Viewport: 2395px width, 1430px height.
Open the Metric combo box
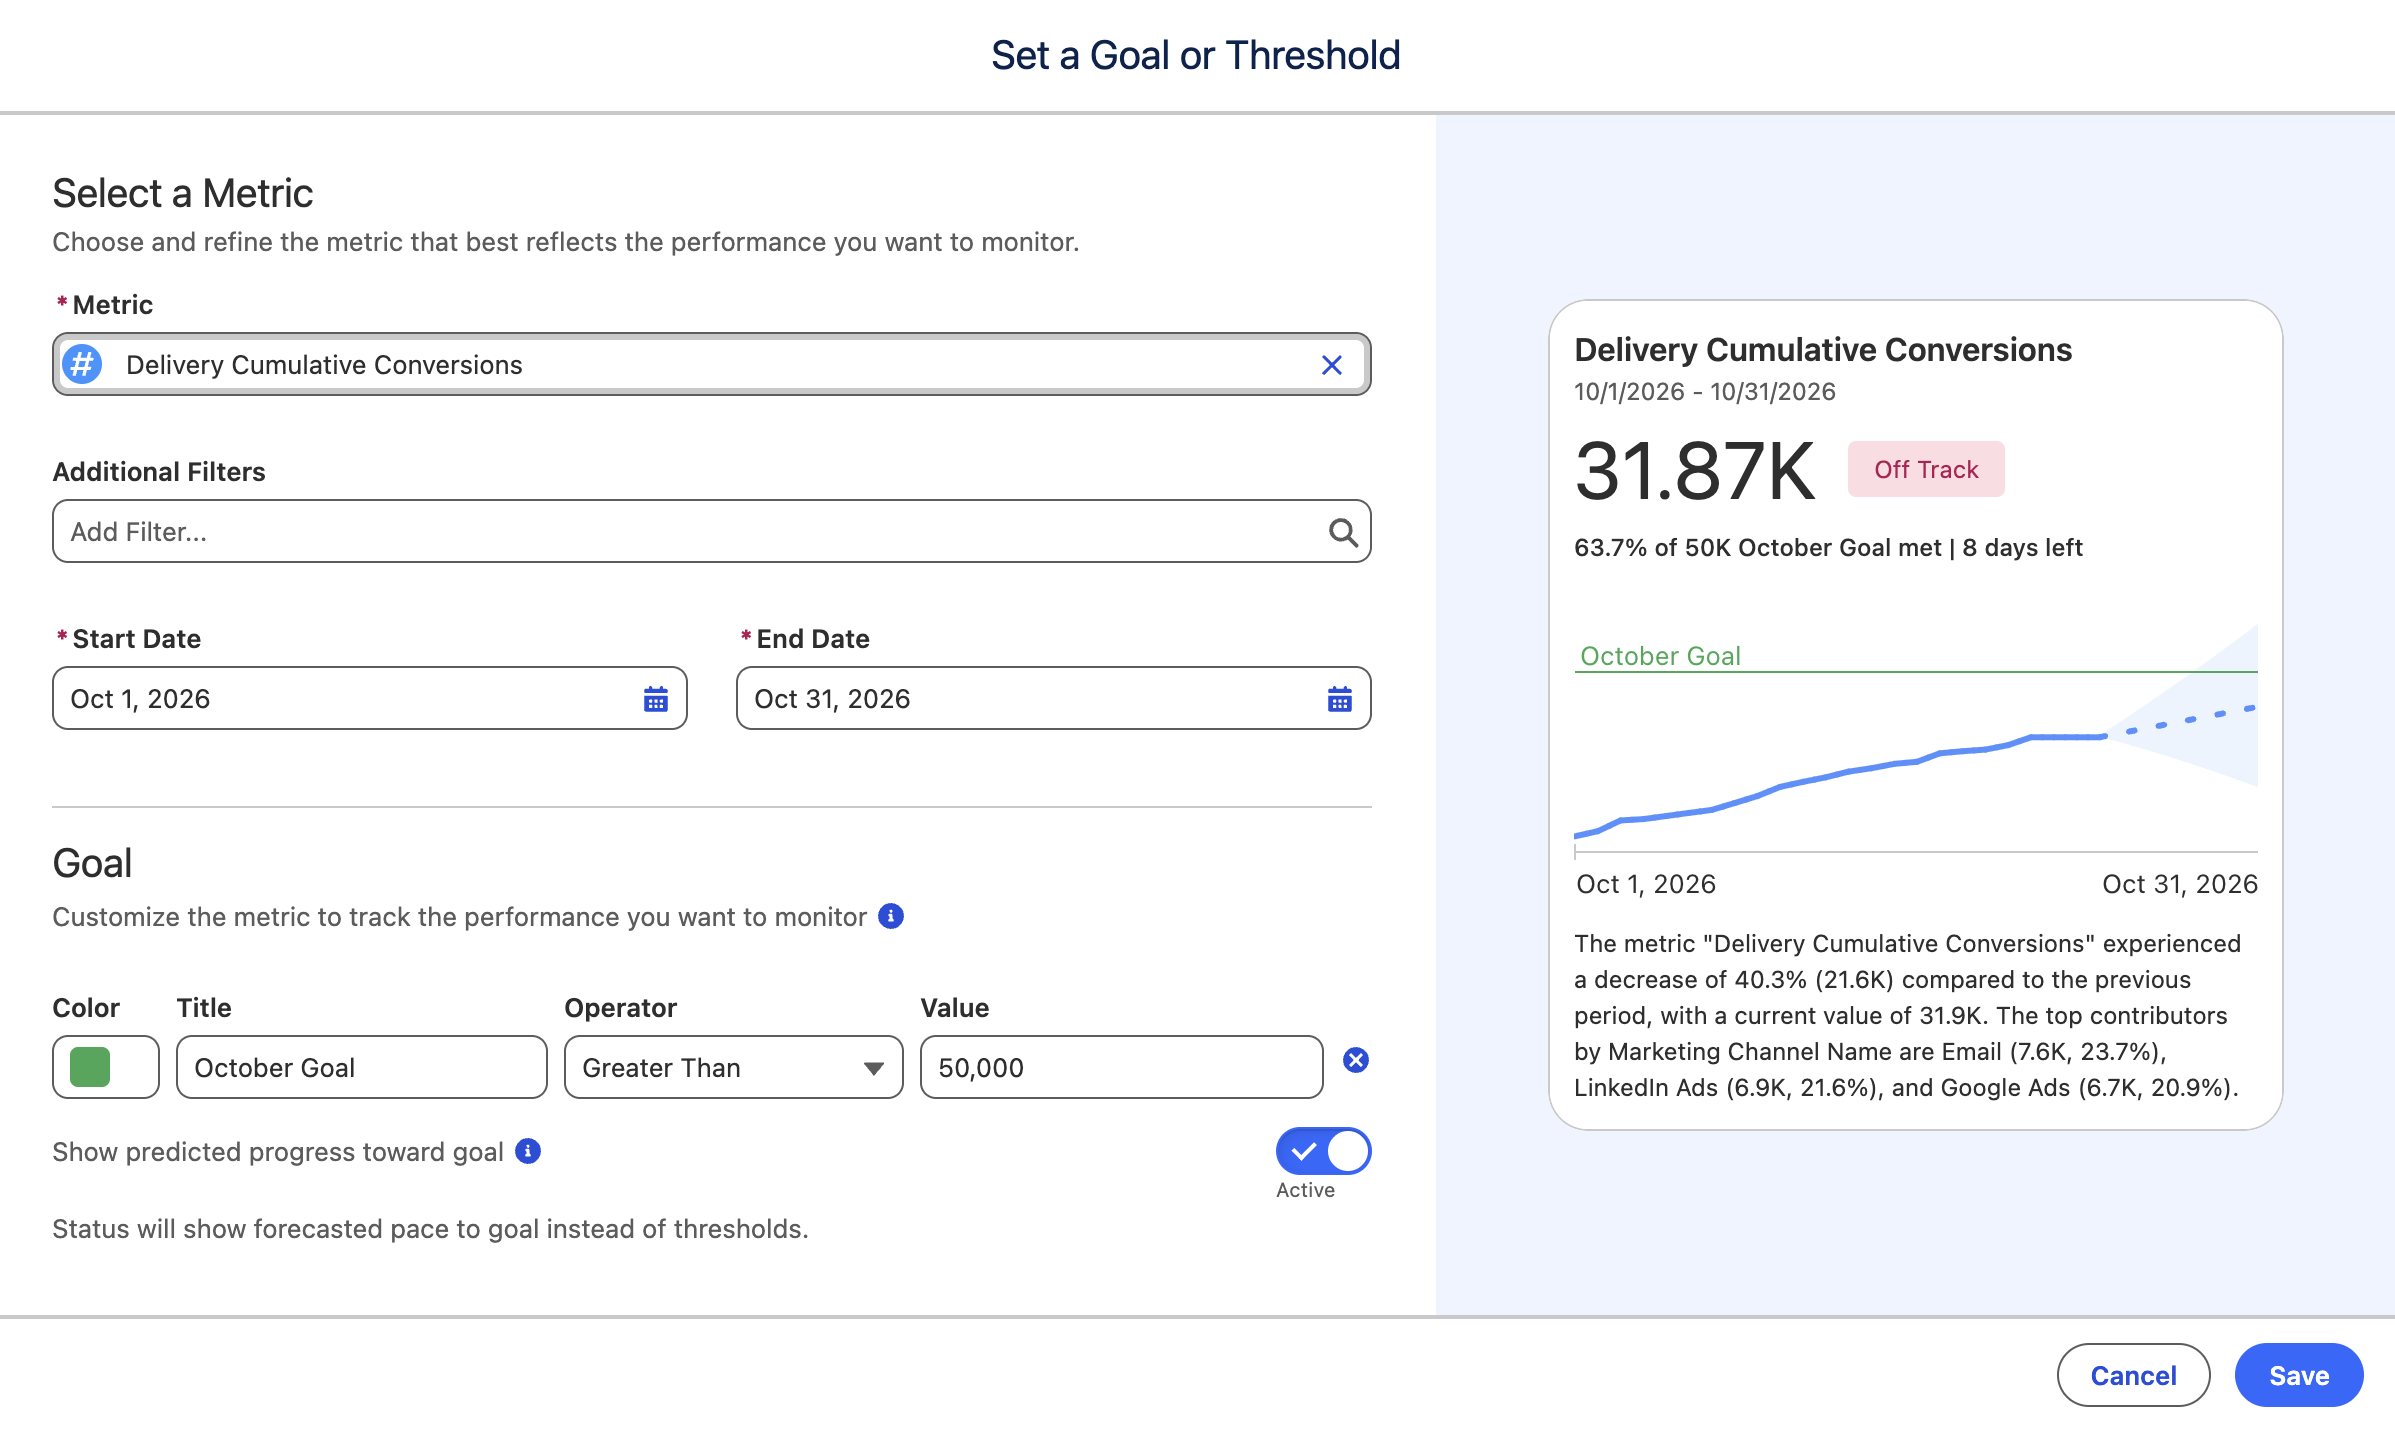[711, 364]
